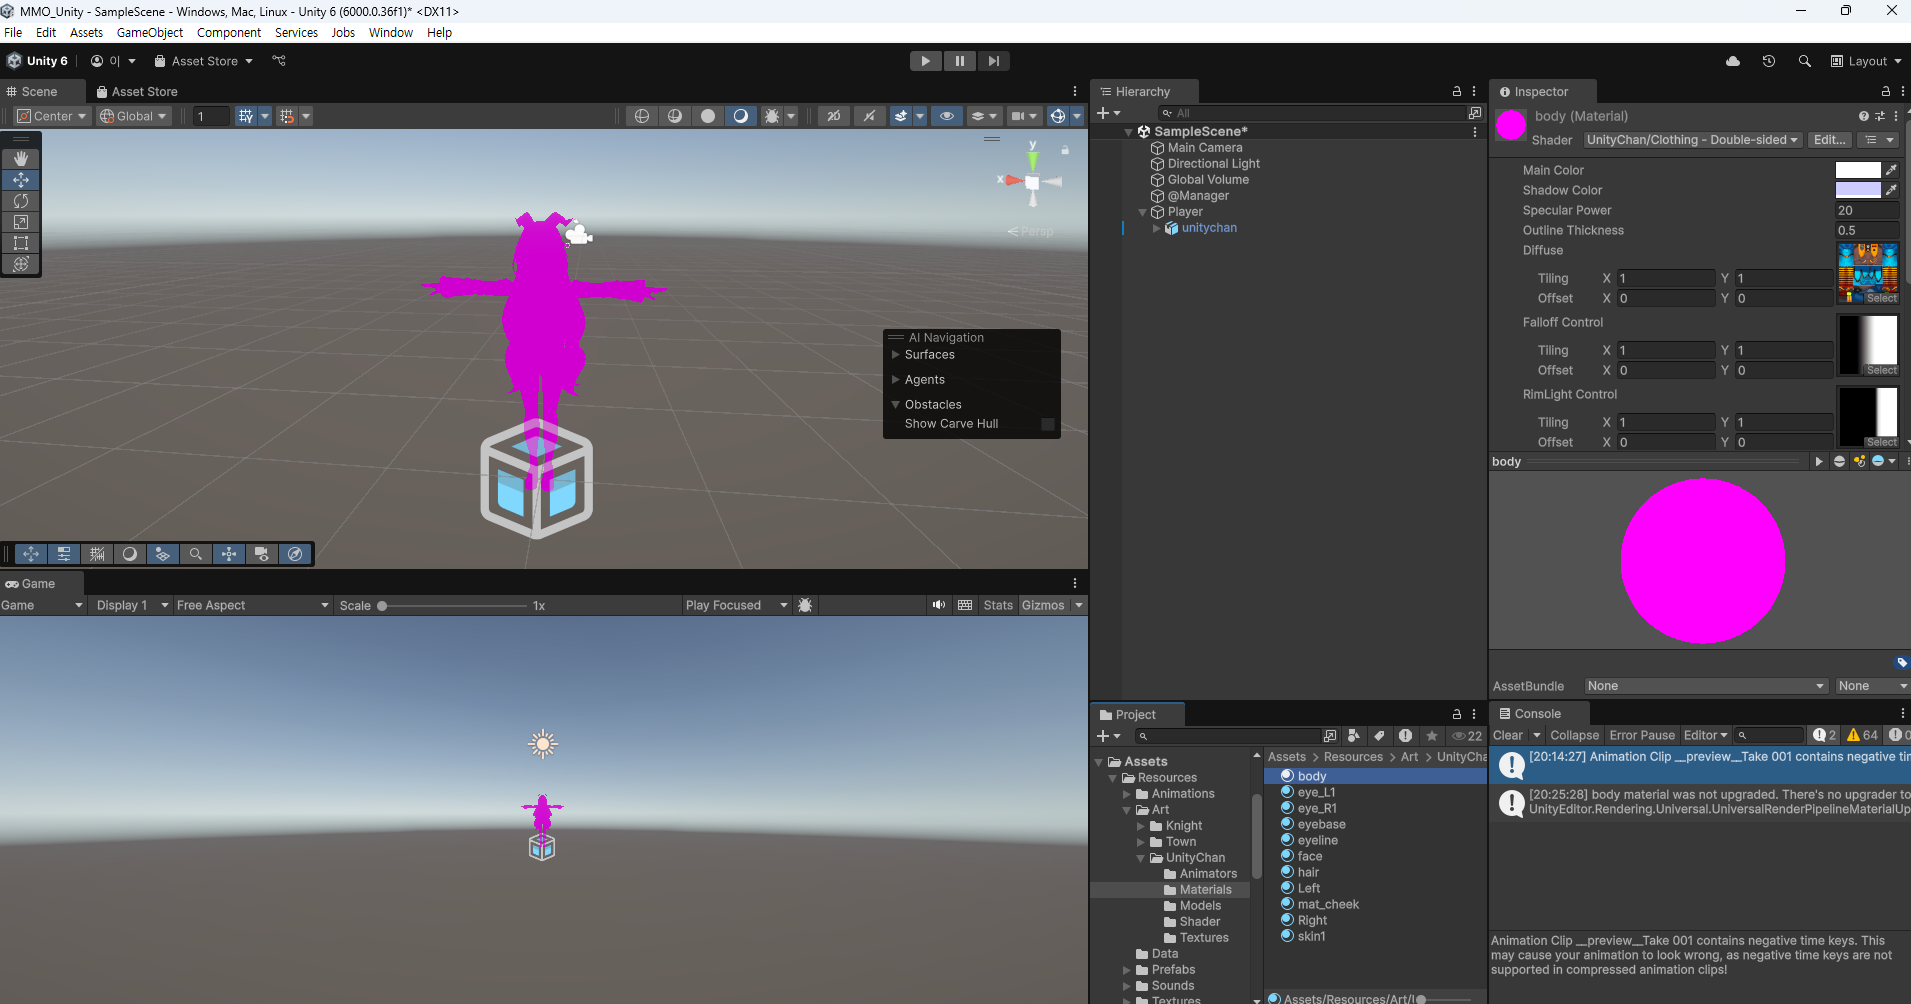1911x1004 pixels.
Task: Click the favorites star icon in Project
Action: (1431, 736)
